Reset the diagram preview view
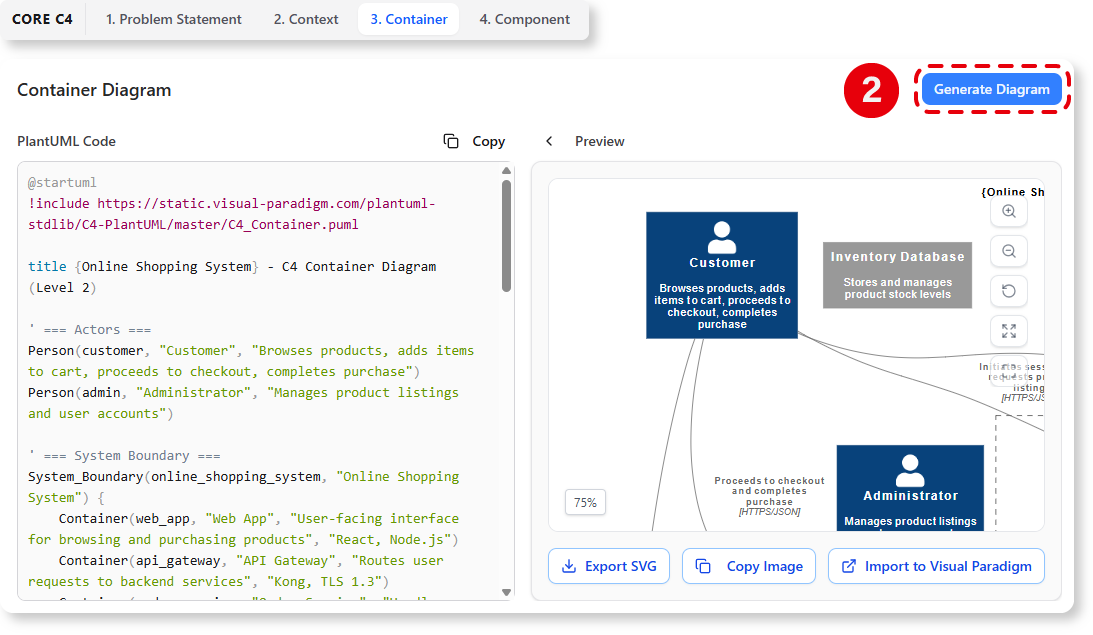1093x635 pixels. click(1009, 291)
